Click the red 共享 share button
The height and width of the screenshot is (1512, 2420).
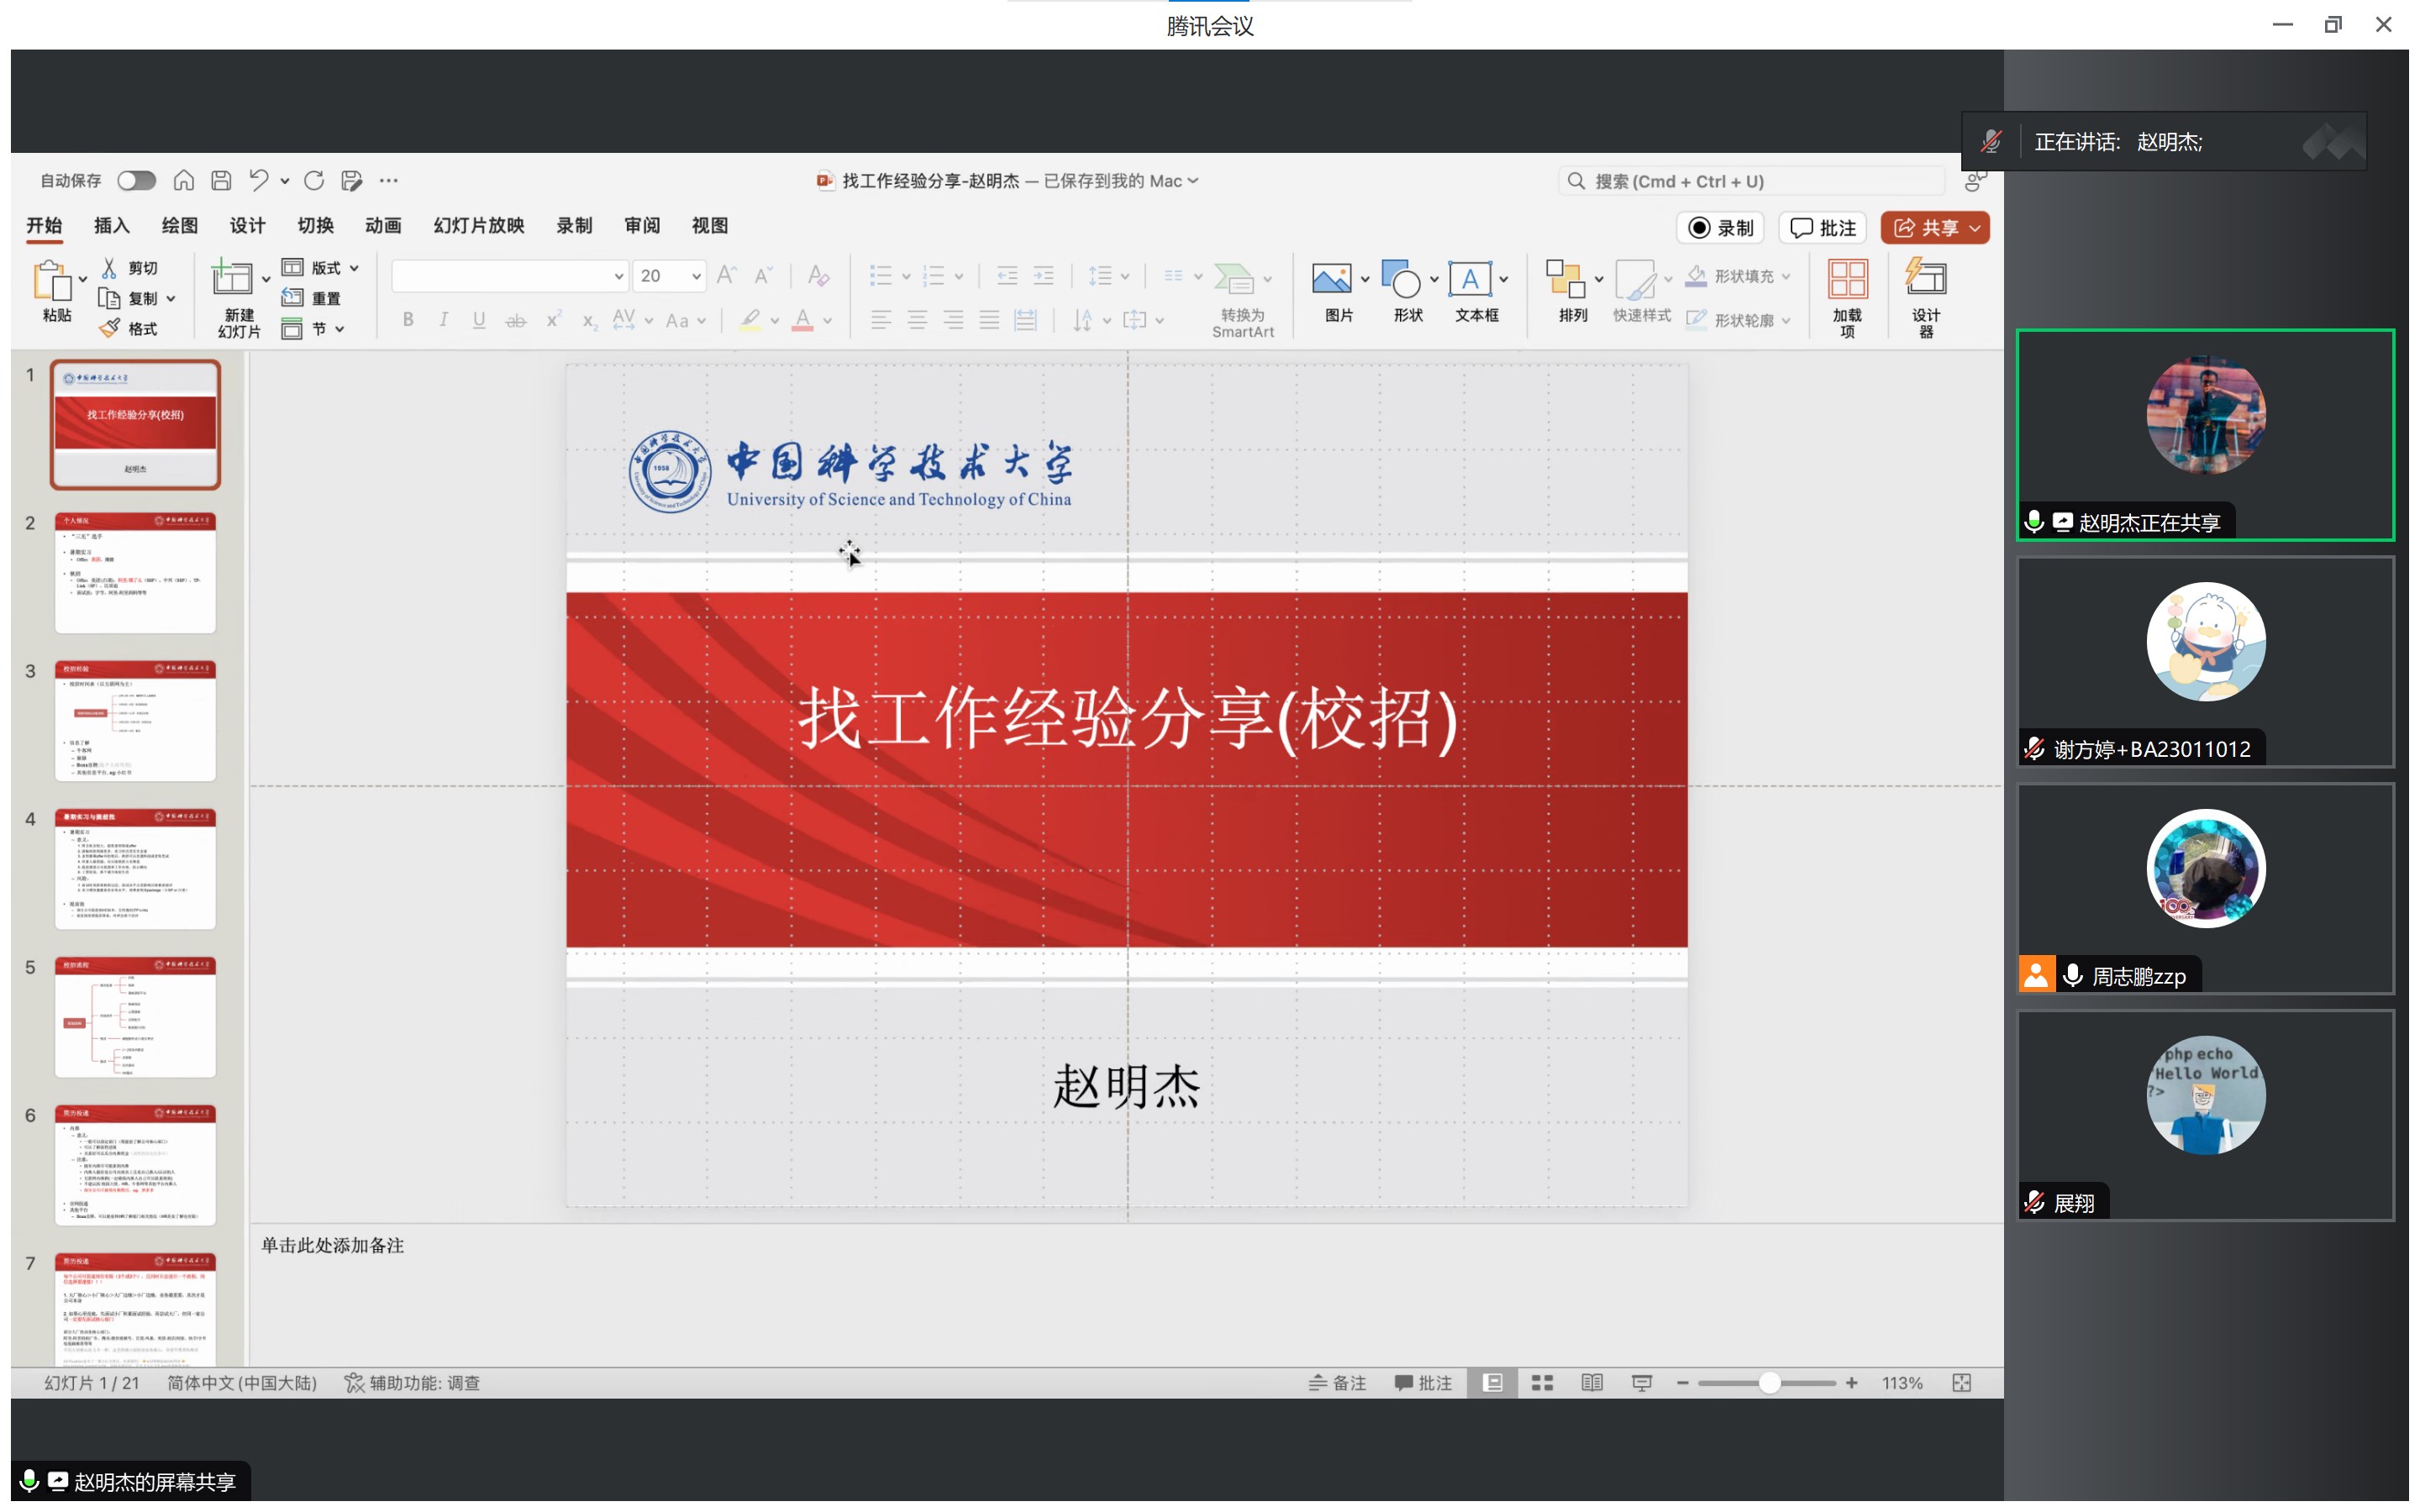[x=1934, y=228]
